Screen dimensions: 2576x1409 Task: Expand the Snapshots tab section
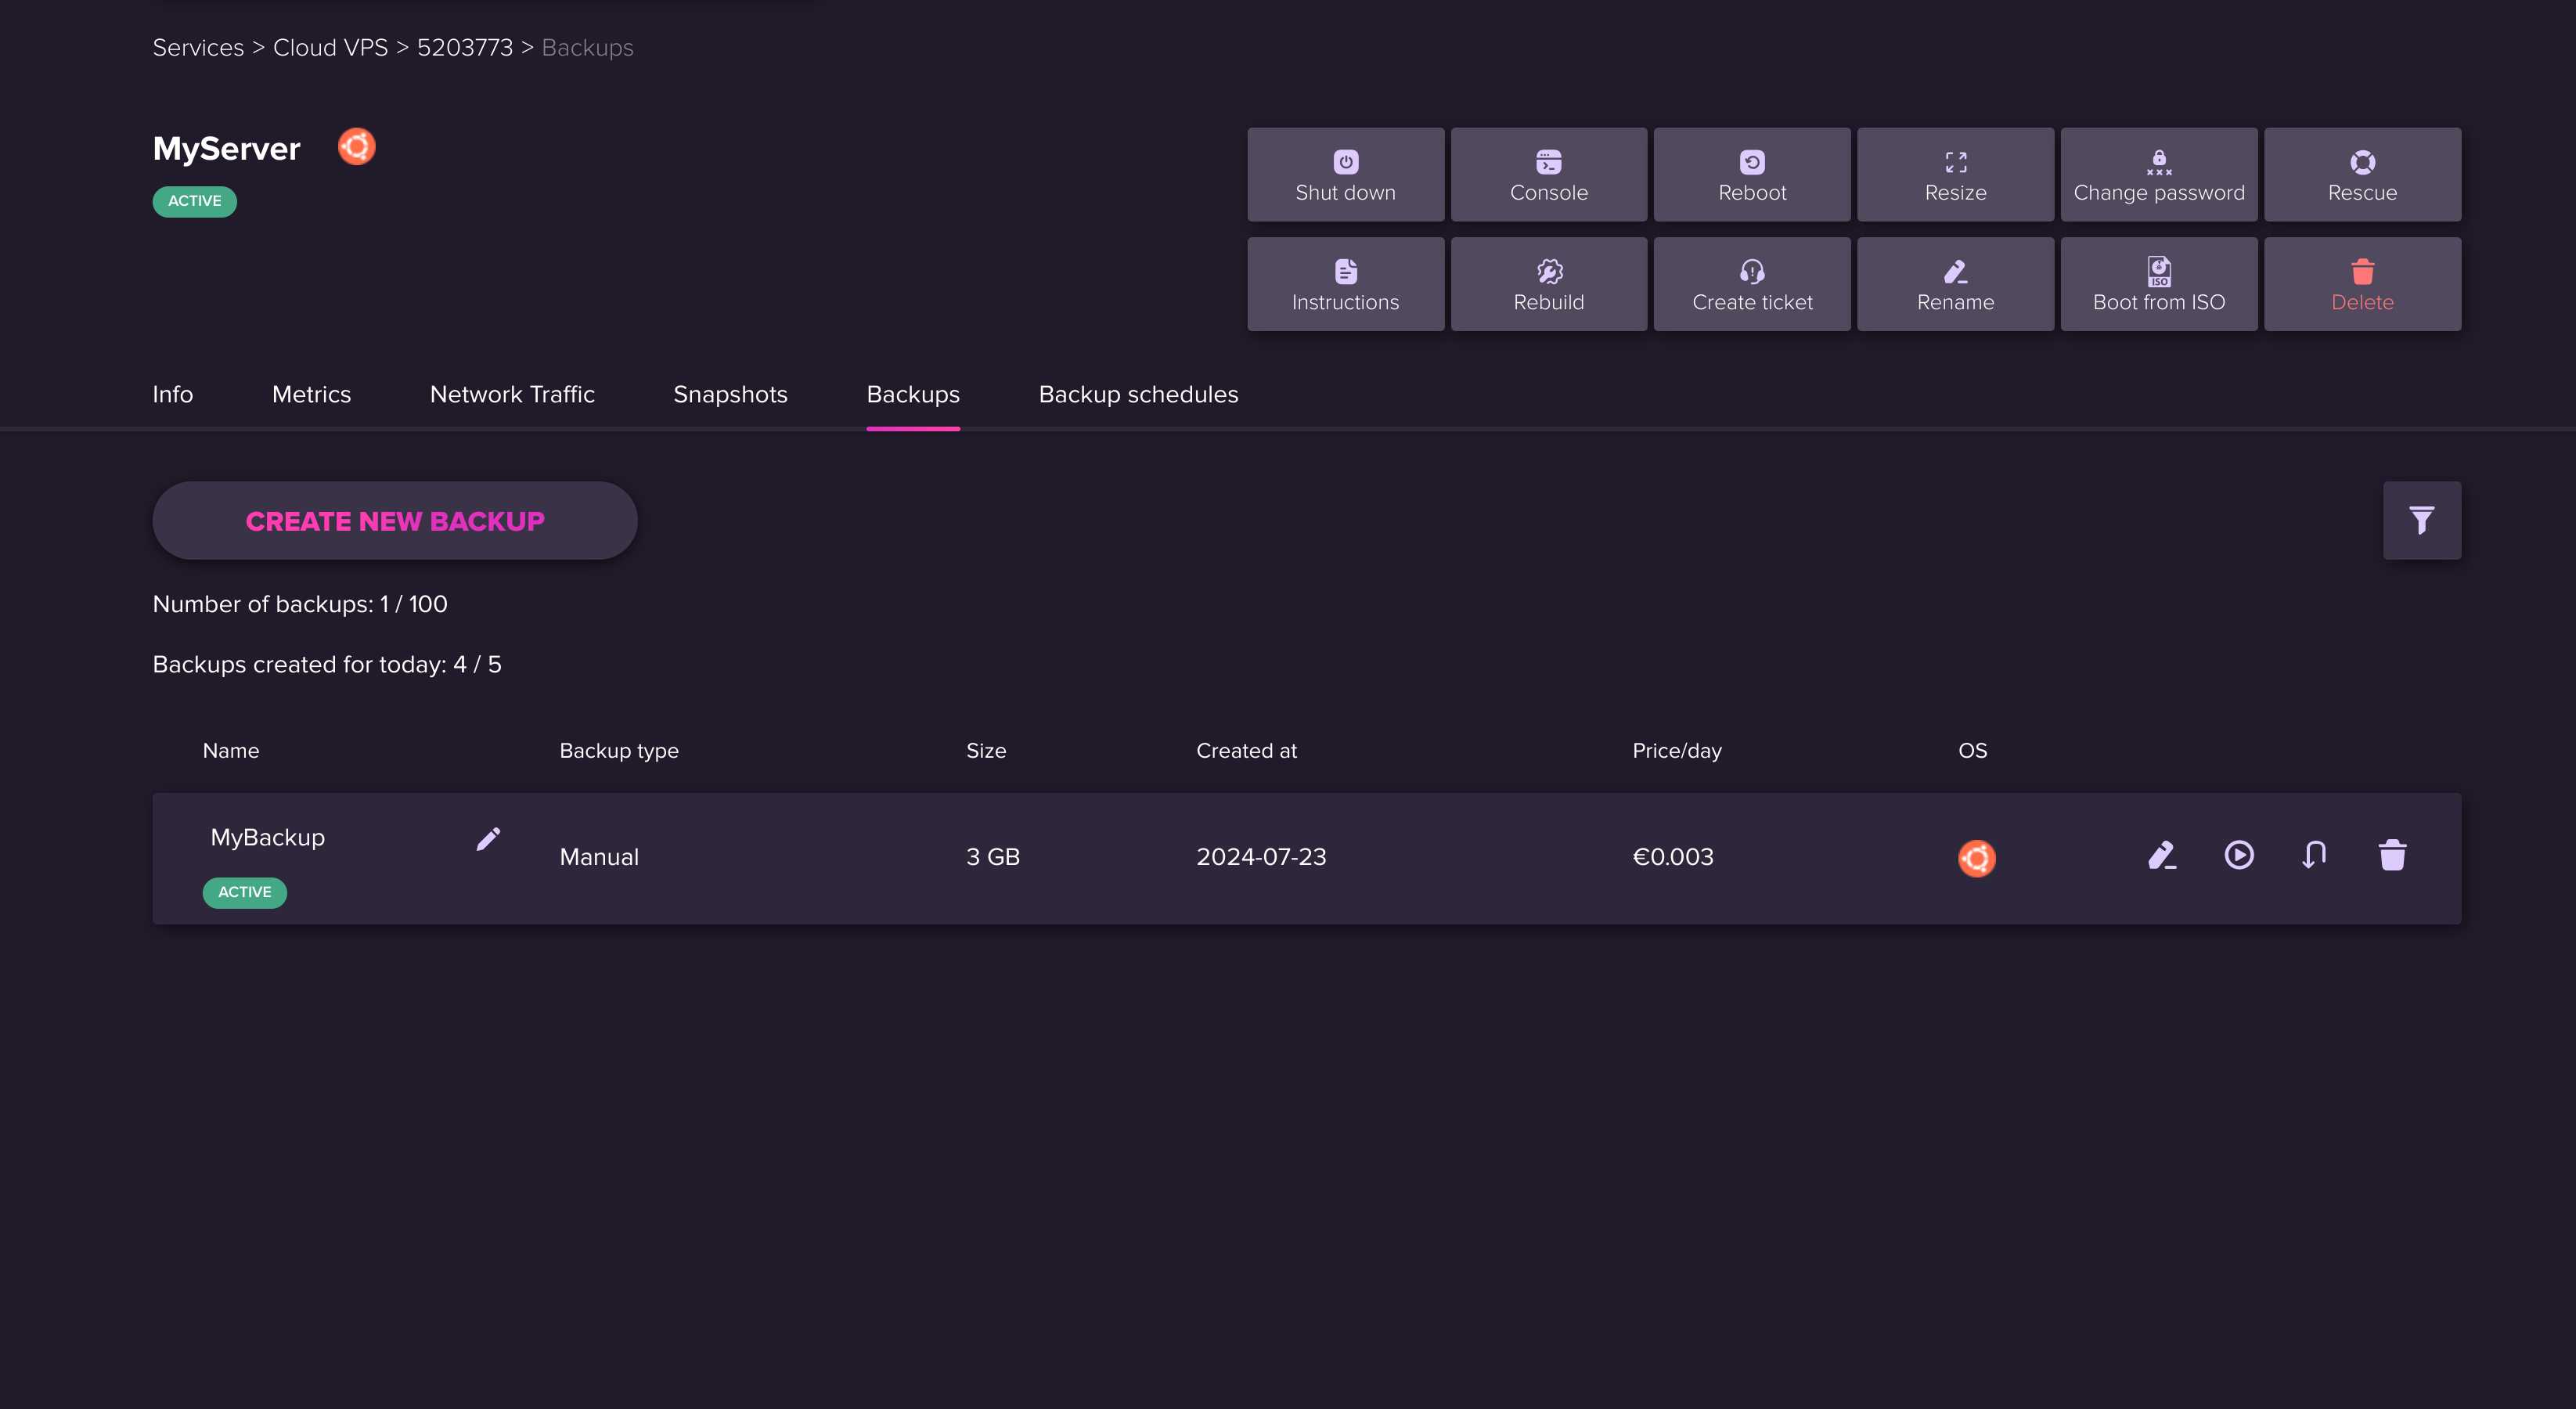click(730, 394)
